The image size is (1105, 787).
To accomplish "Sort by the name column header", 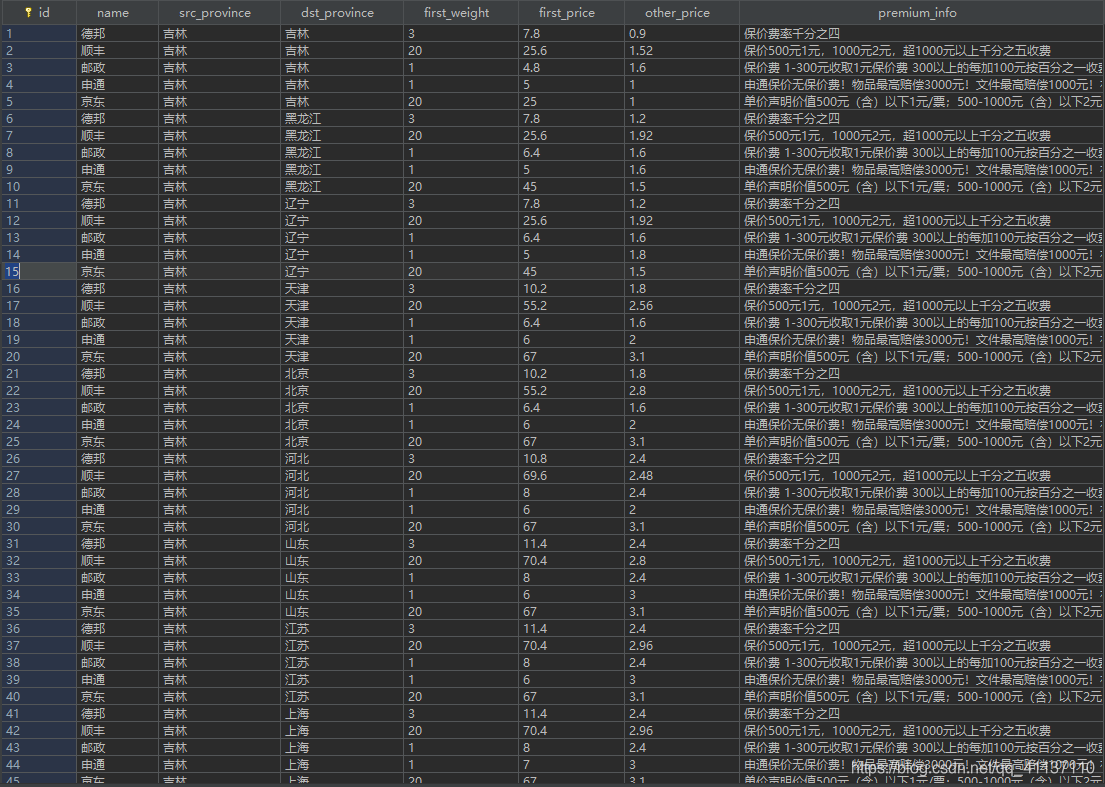I will 113,13.
